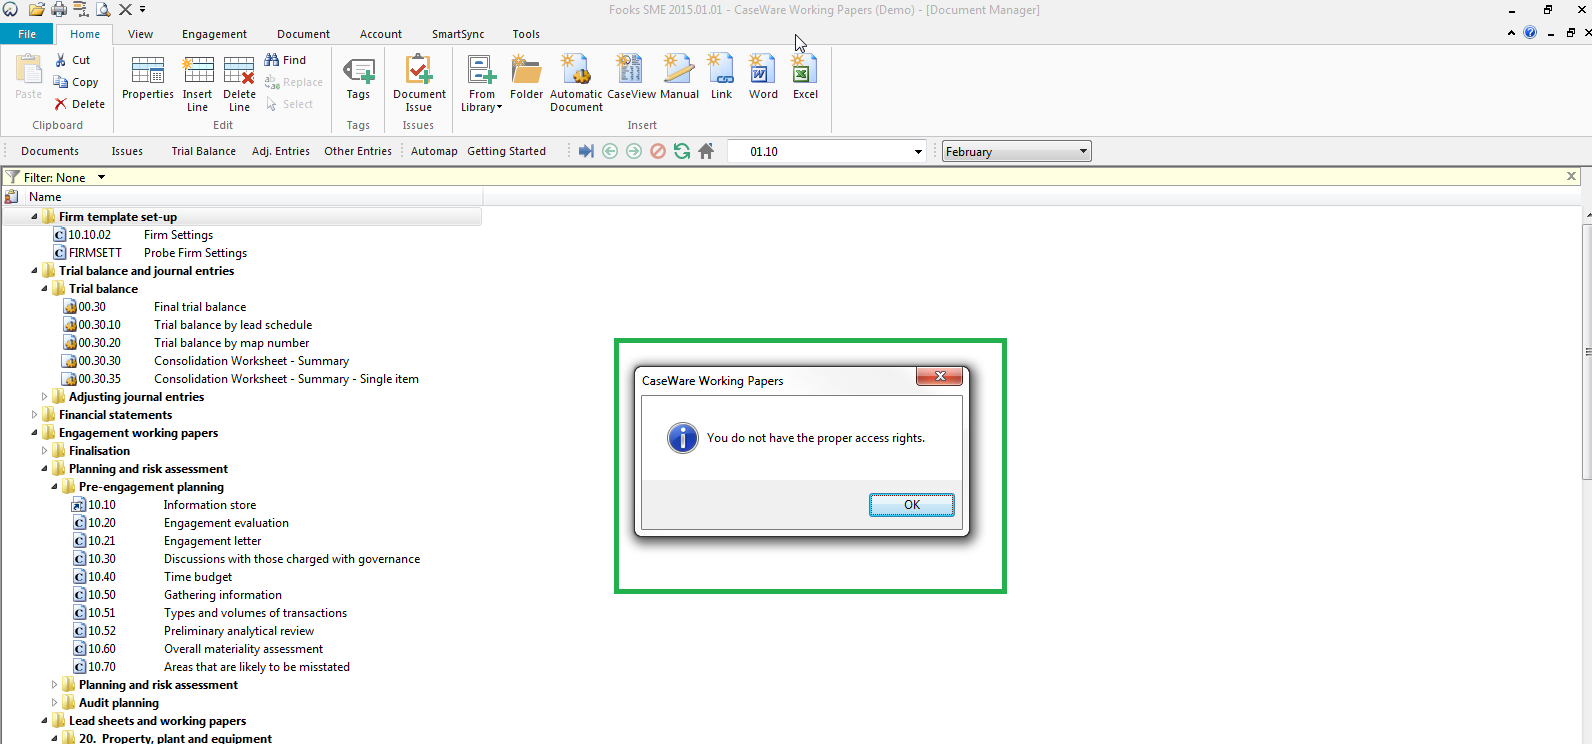
Task: Switch to the Document ribbon tab
Action: pos(303,34)
